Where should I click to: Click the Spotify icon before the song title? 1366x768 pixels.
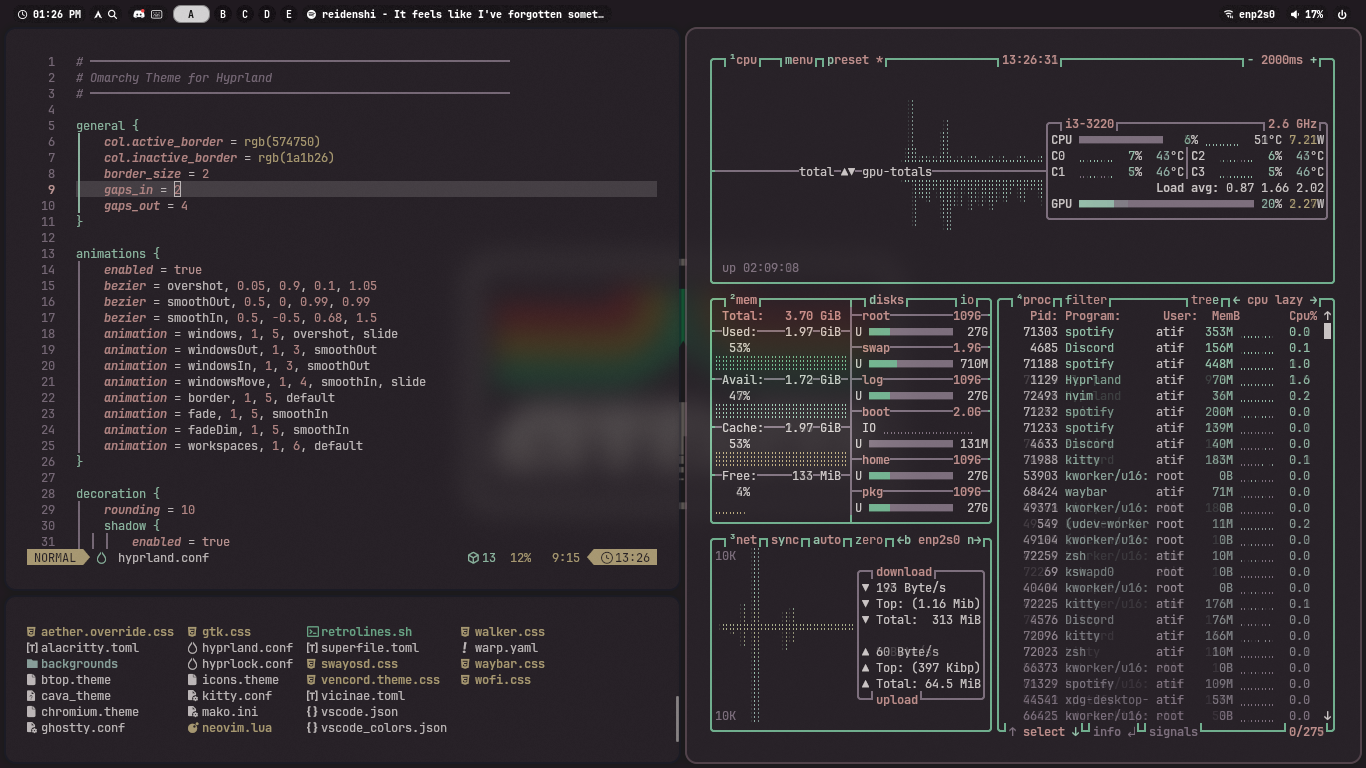pyautogui.click(x=312, y=15)
